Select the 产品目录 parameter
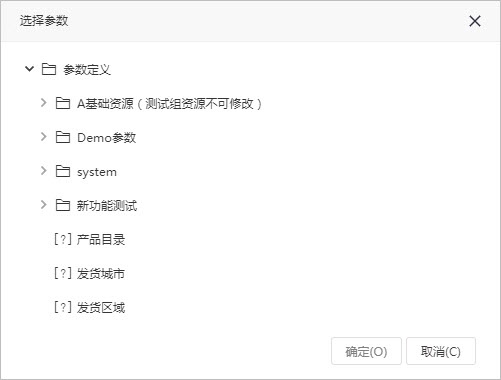Screen dimensions: 501x380 [101, 240]
